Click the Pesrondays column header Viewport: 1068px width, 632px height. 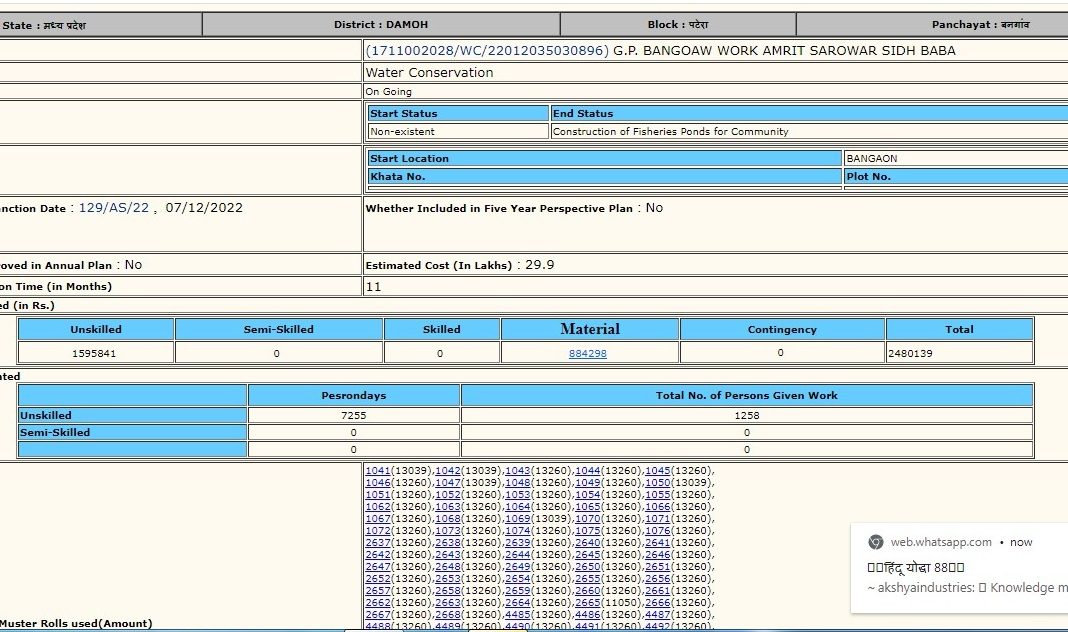(354, 395)
